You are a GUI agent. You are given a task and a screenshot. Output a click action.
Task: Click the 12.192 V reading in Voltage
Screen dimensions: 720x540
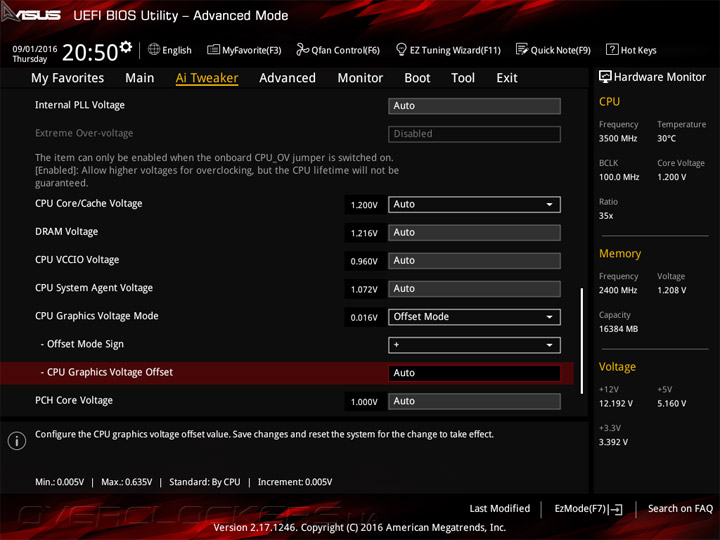click(x=616, y=403)
